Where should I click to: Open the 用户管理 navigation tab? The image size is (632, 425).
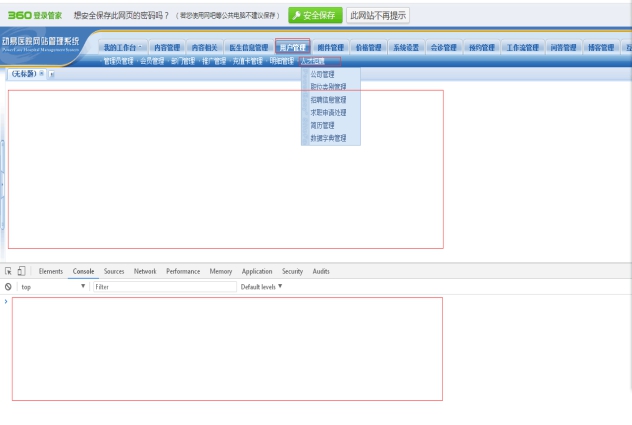292,47
